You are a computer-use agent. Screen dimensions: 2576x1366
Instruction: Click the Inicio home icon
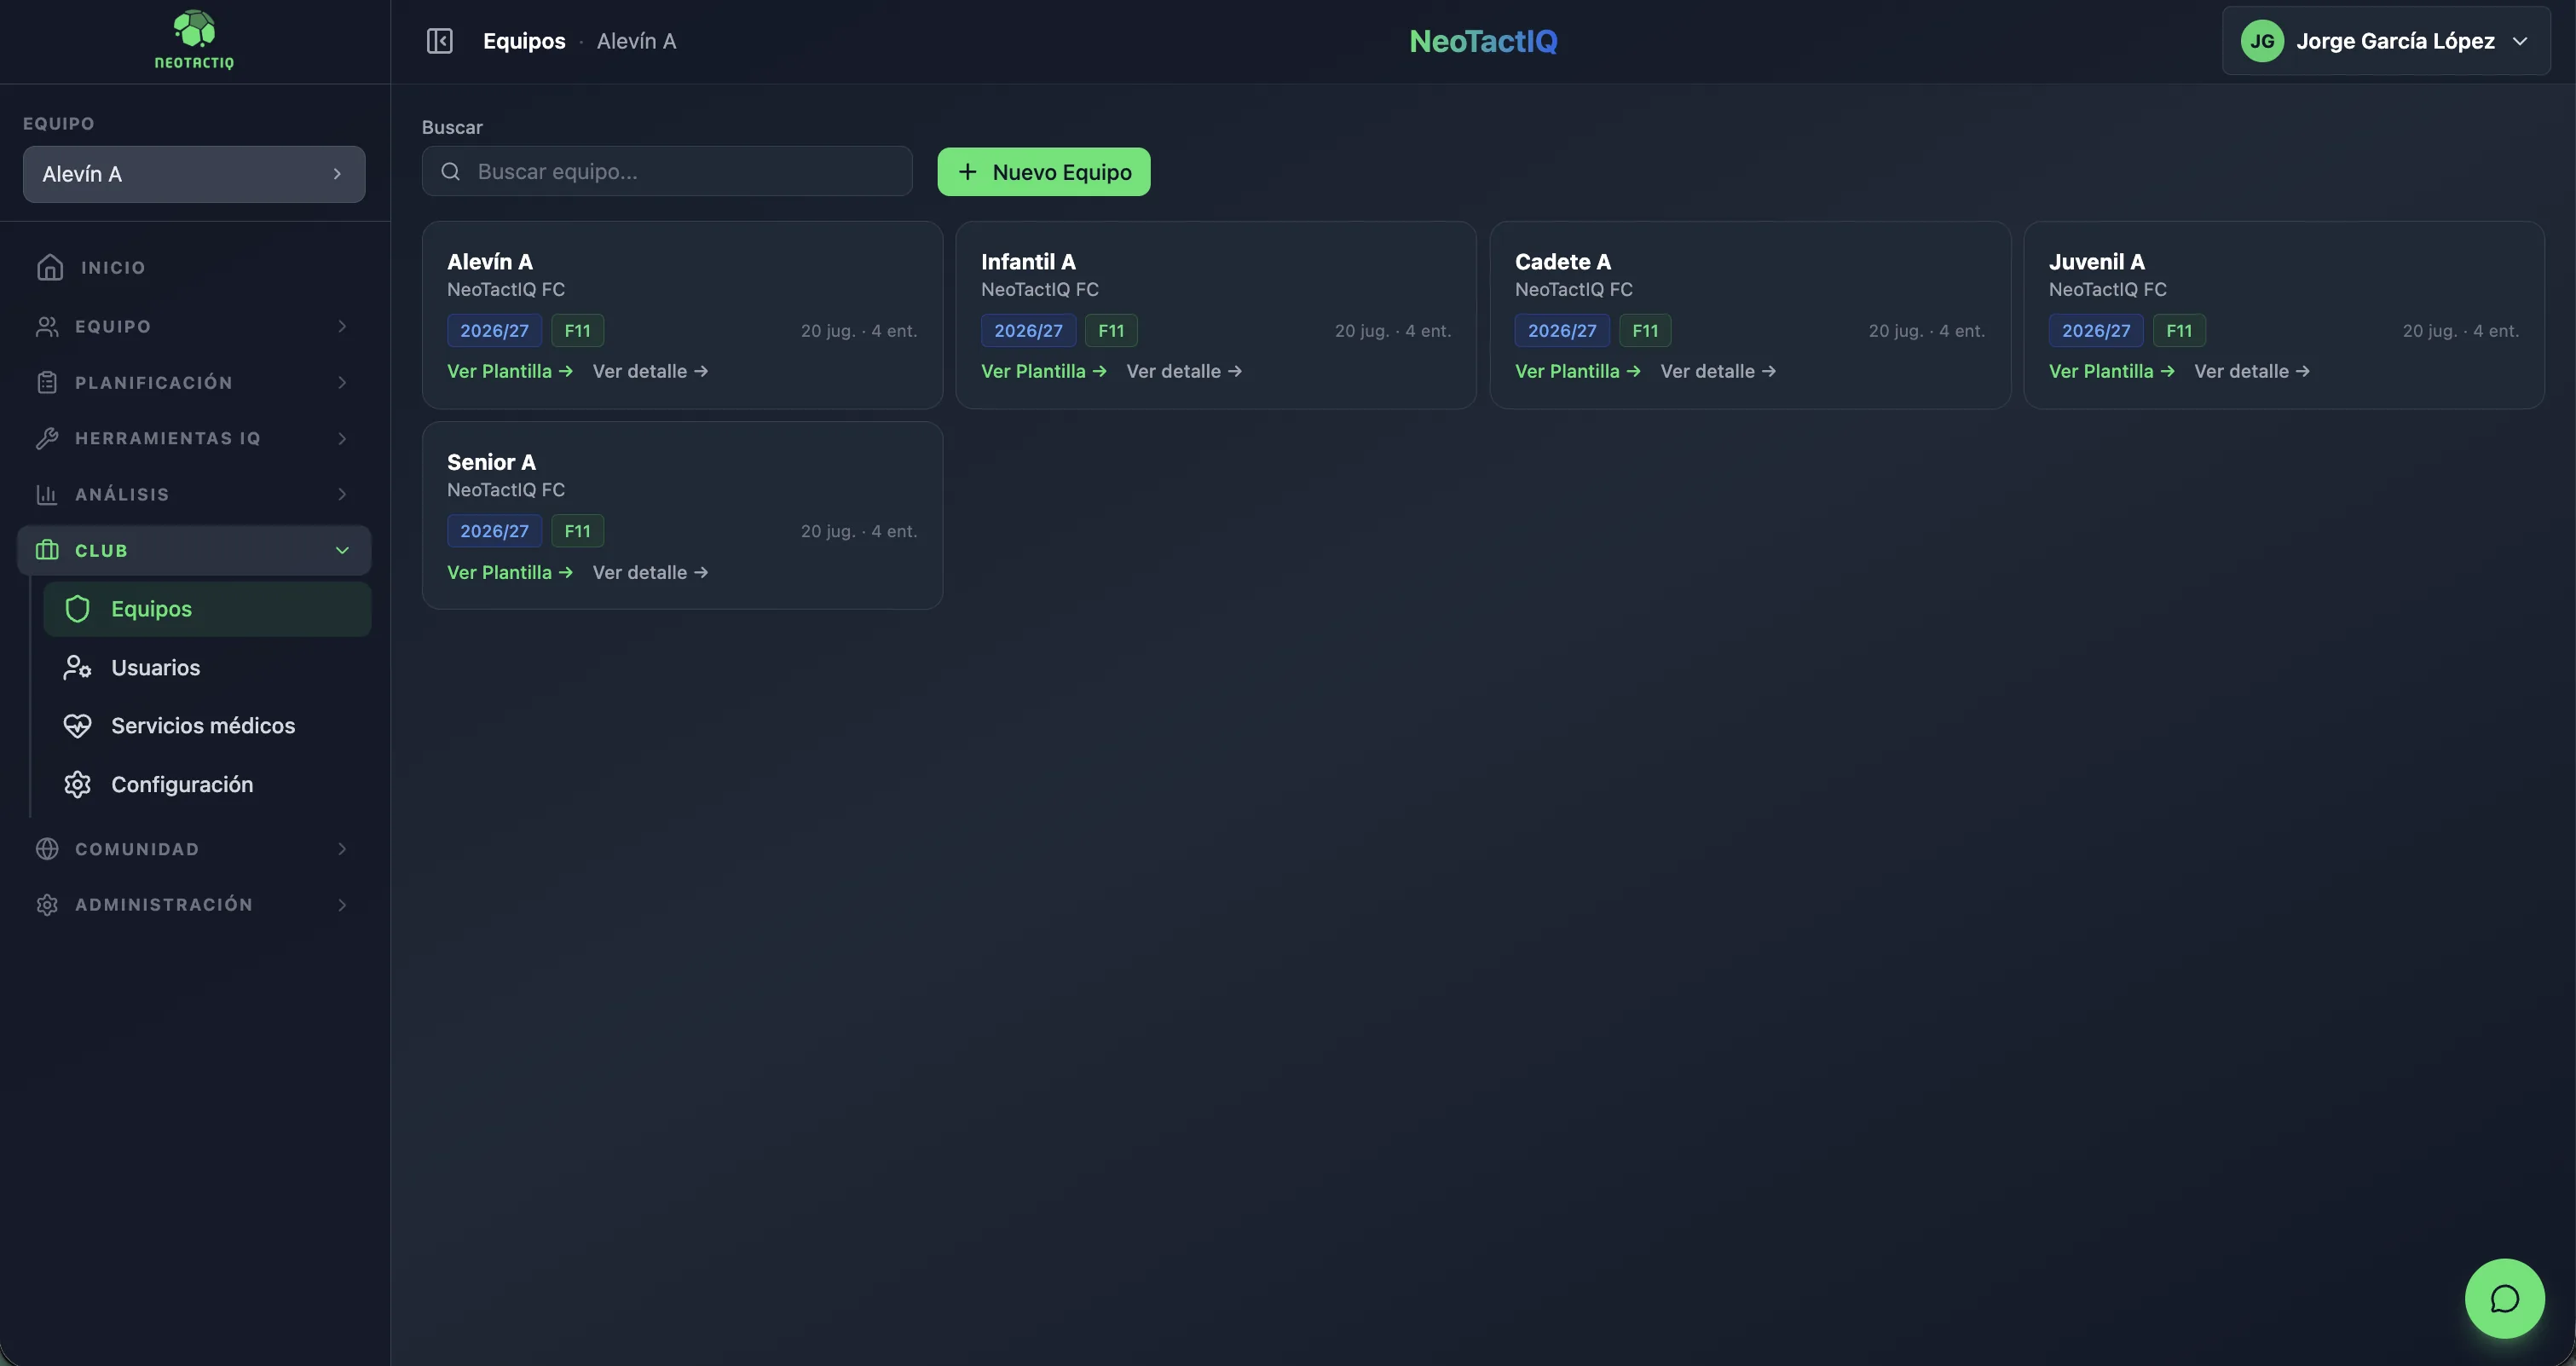(x=50, y=267)
